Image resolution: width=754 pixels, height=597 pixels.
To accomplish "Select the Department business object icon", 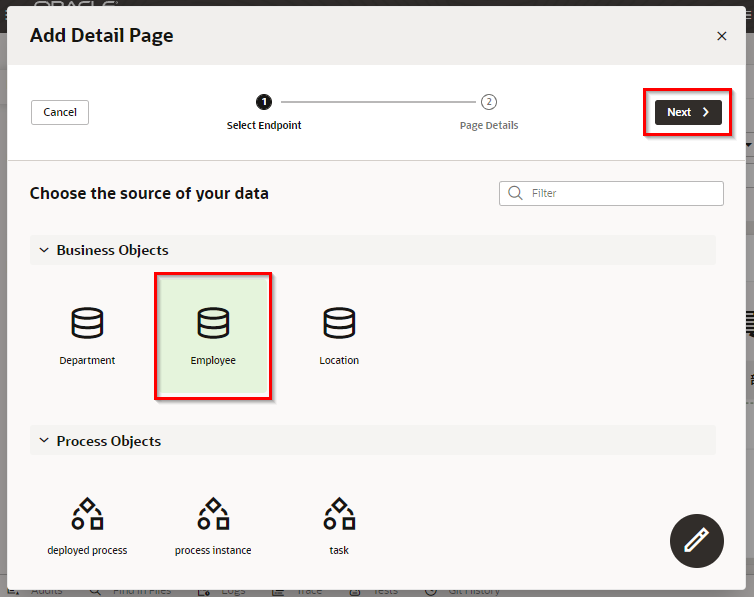I will click(87, 323).
